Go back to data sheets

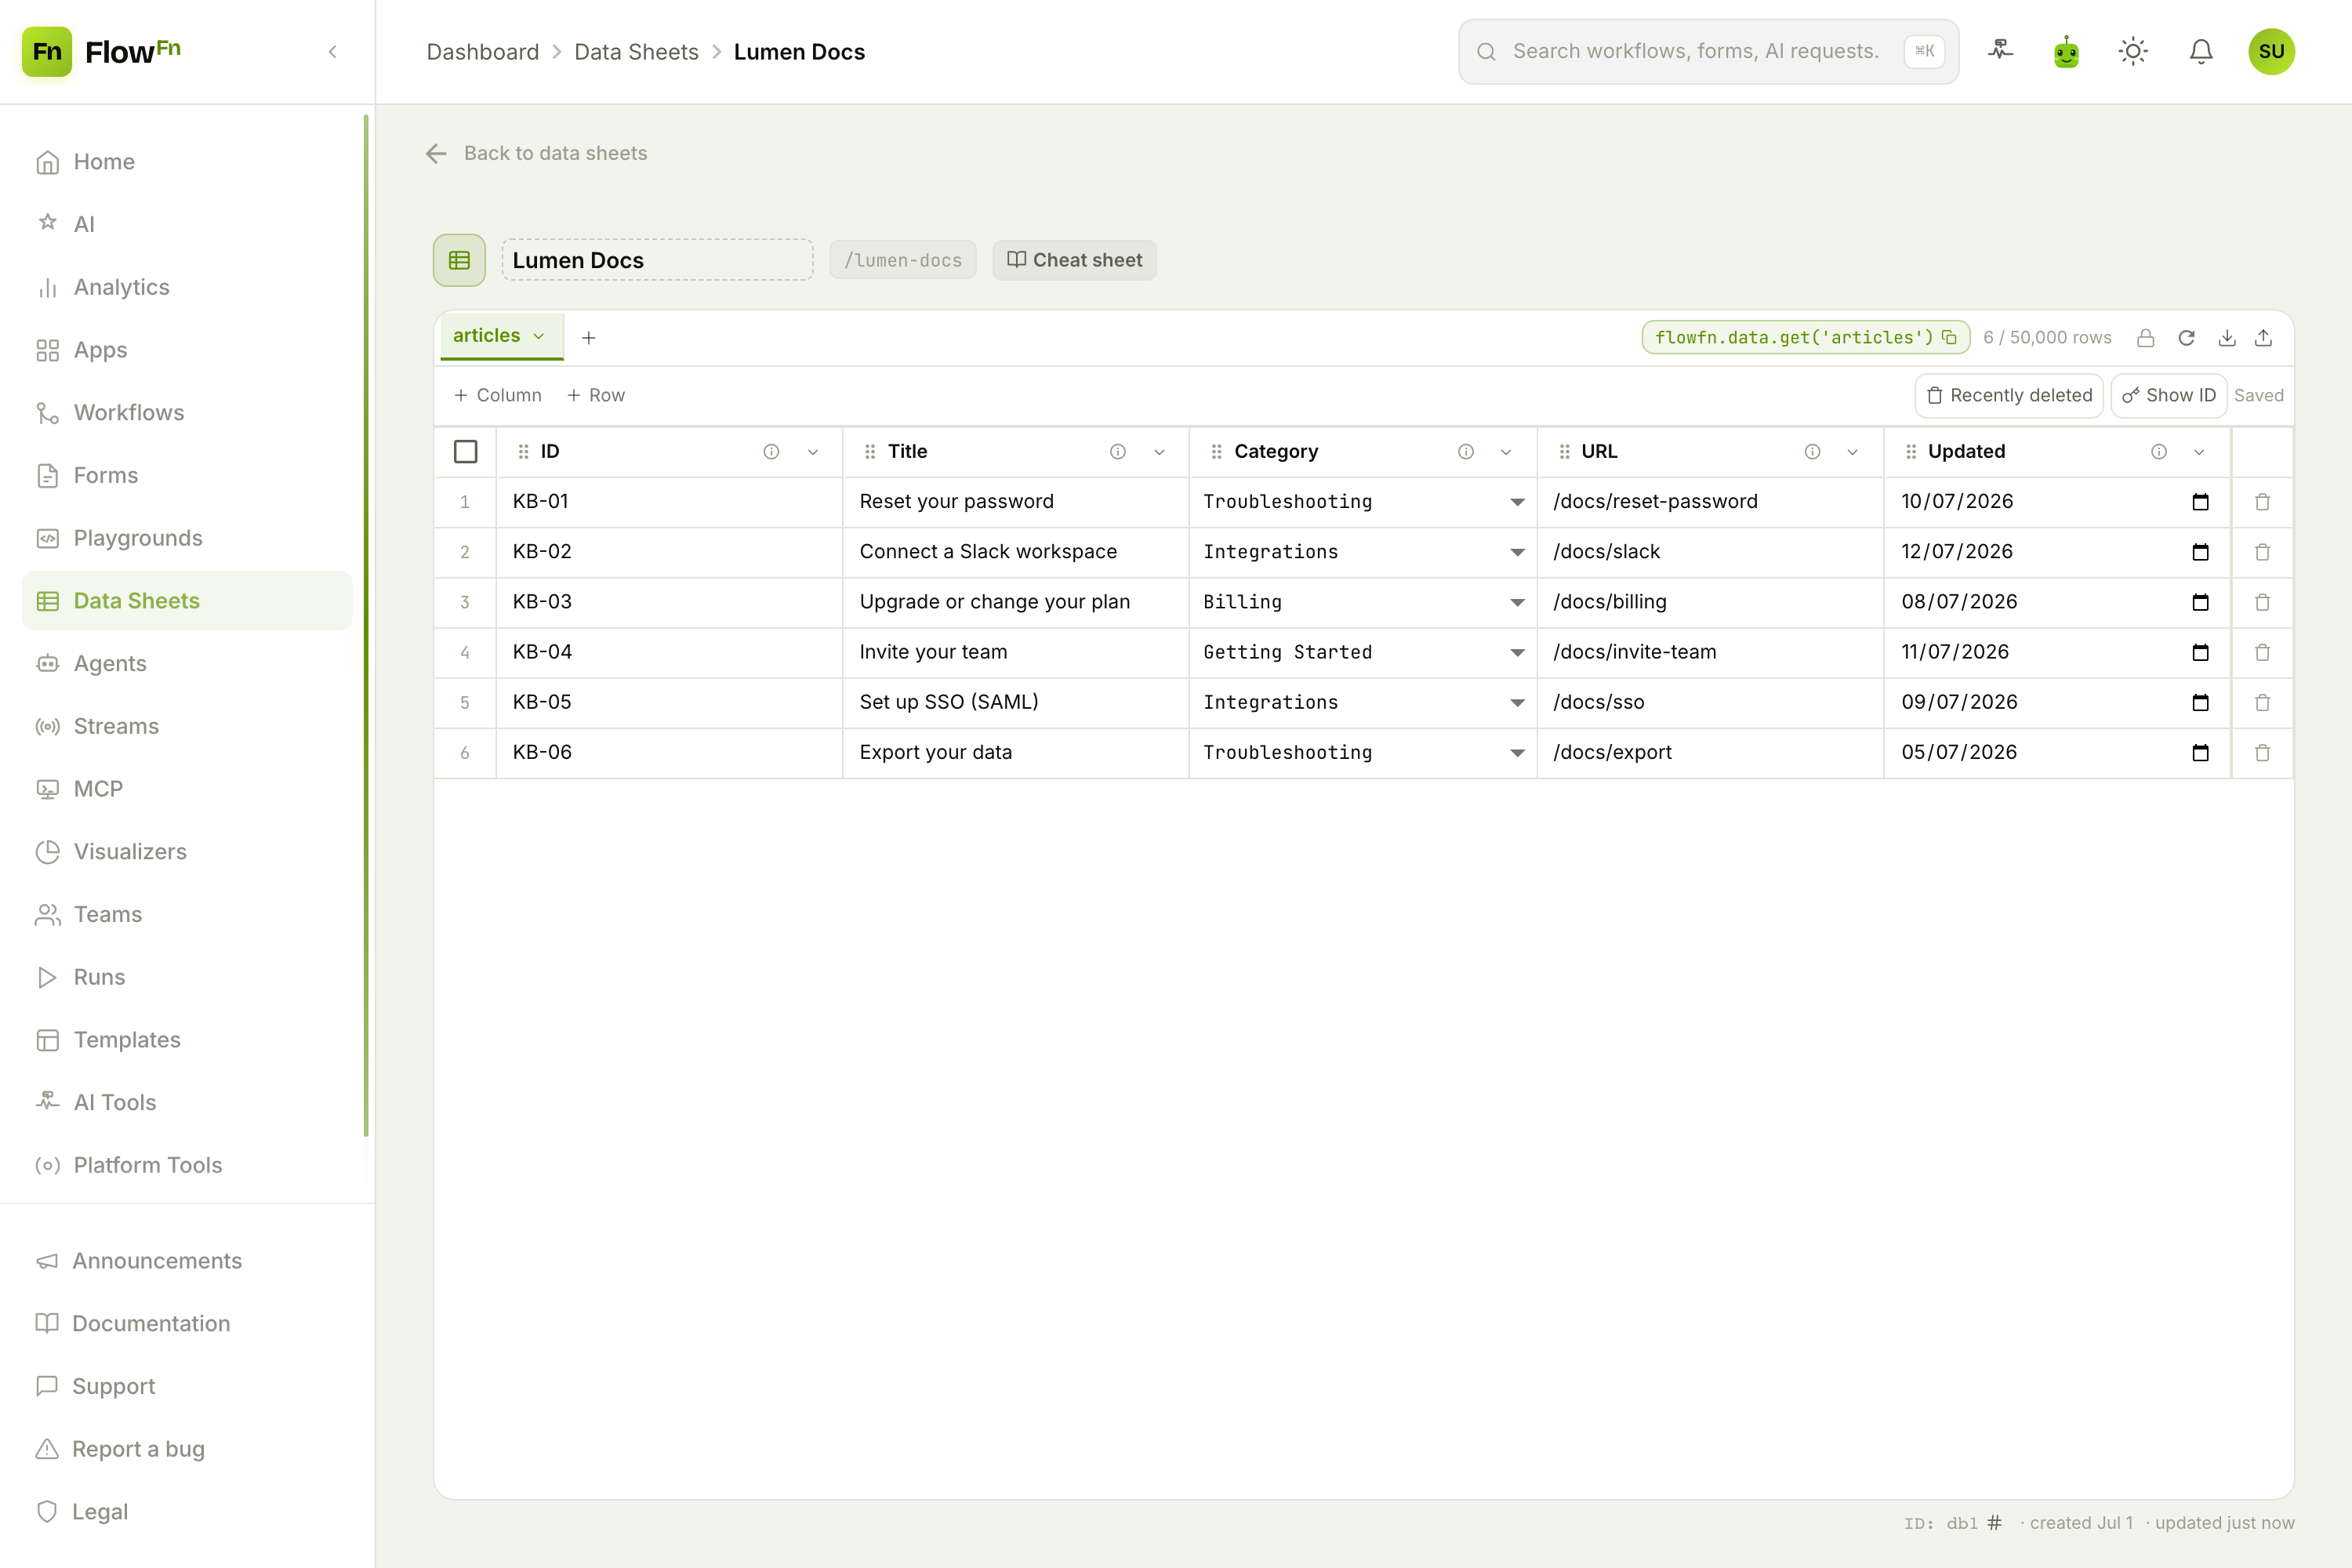point(537,153)
